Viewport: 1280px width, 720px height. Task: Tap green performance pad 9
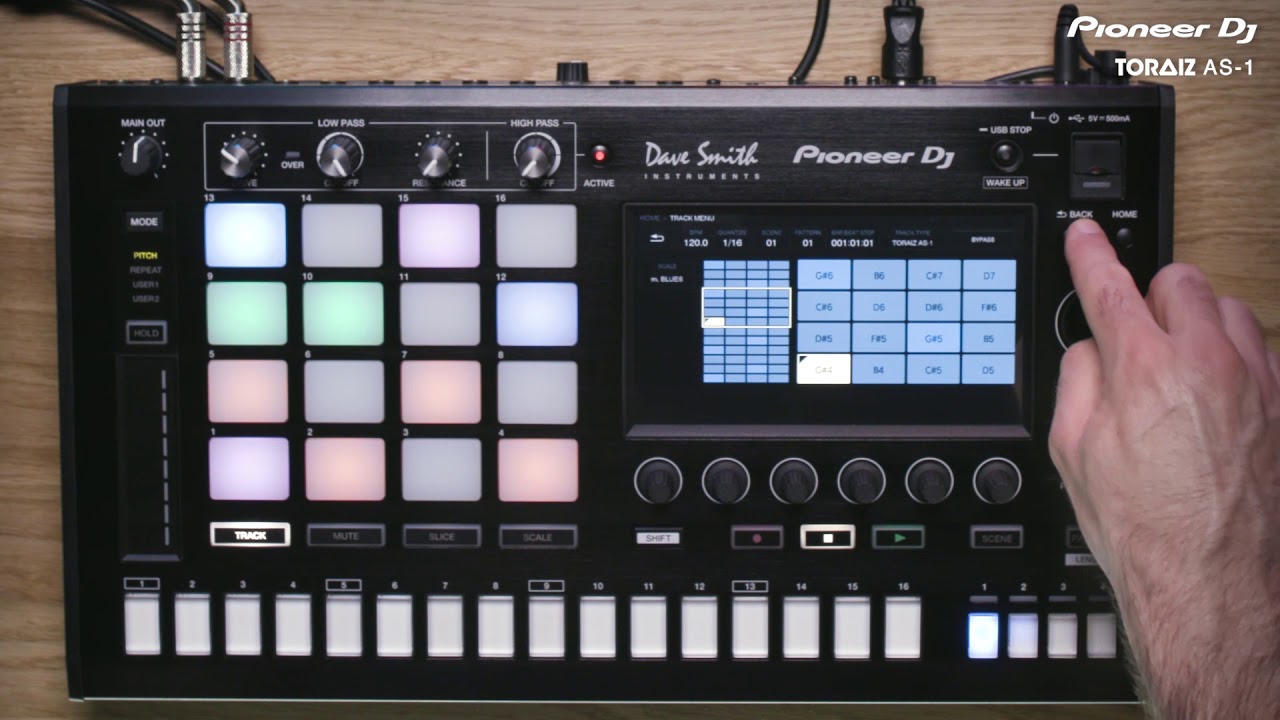tap(247, 313)
